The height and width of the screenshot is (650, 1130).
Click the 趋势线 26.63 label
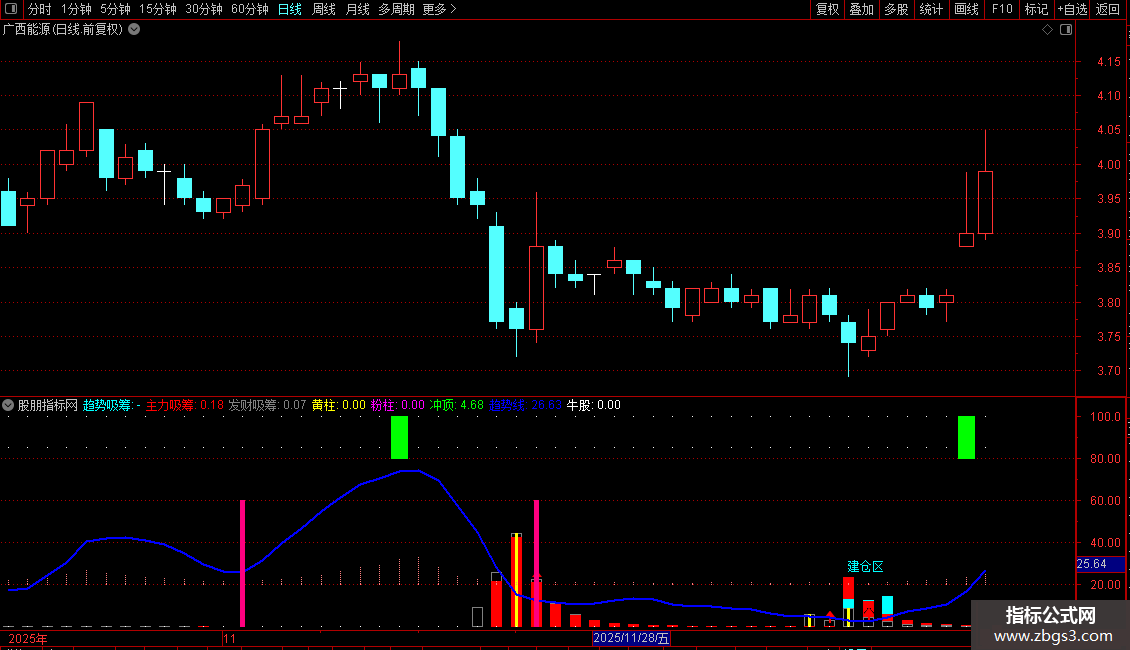pyautogui.click(x=525, y=405)
